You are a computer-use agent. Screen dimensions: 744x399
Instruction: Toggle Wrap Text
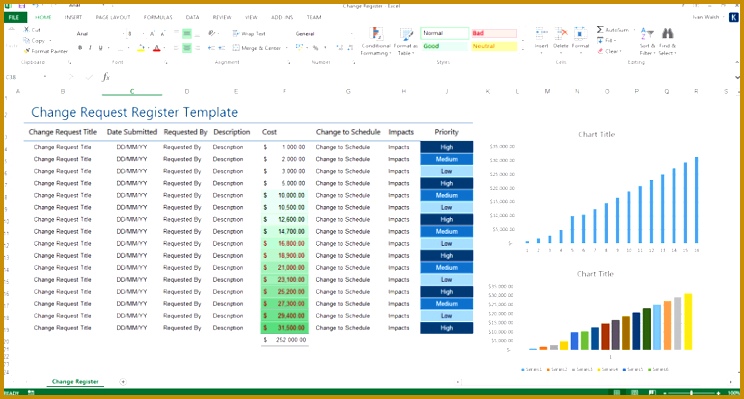click(x=249, y=34)
